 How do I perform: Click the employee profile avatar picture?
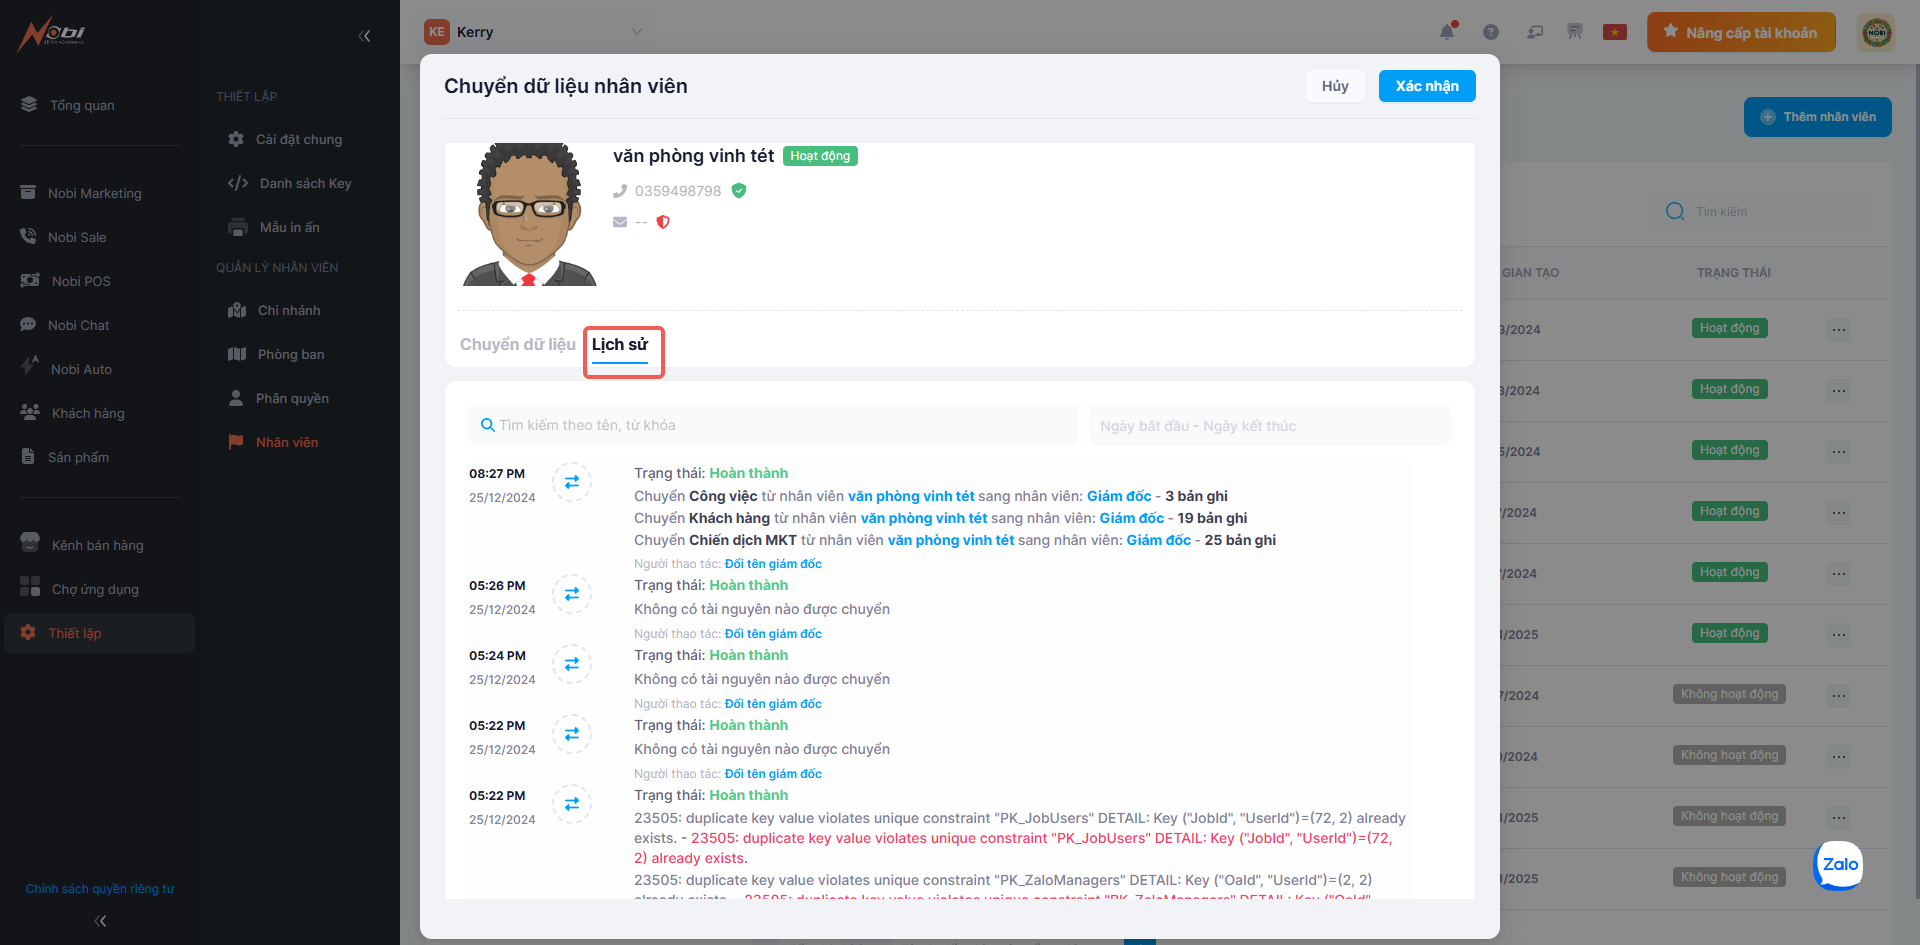[x=529, y=215]
